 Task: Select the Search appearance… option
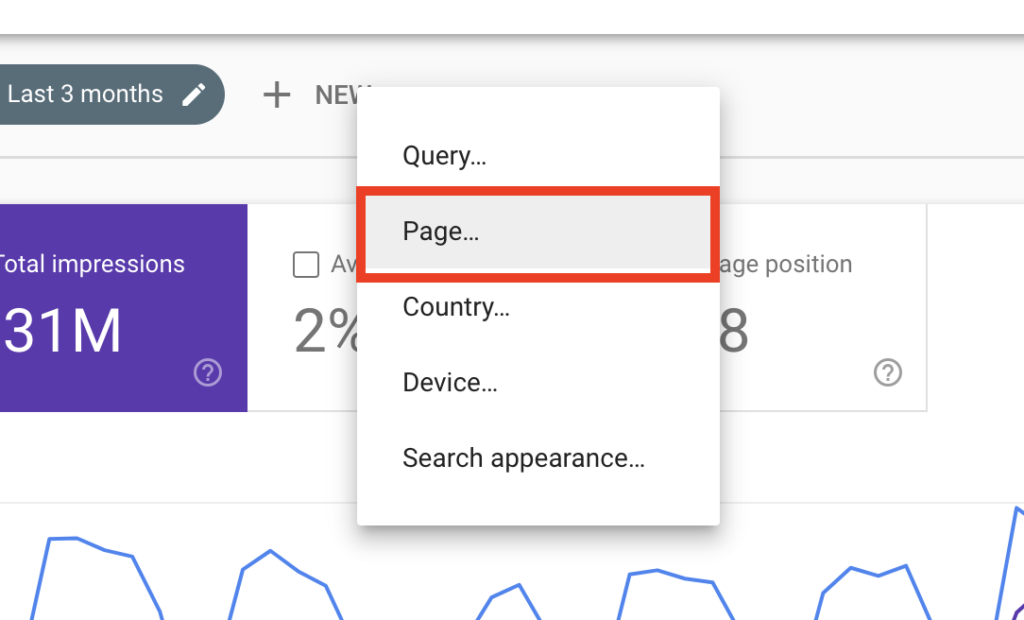coord(538,458)
